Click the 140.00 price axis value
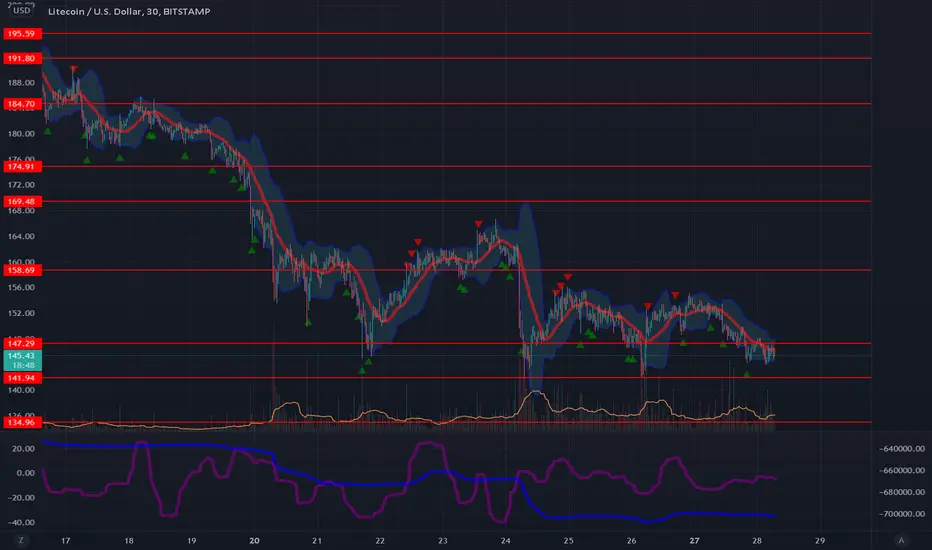Viewport: 932px width, 550px height. (21, 390)
